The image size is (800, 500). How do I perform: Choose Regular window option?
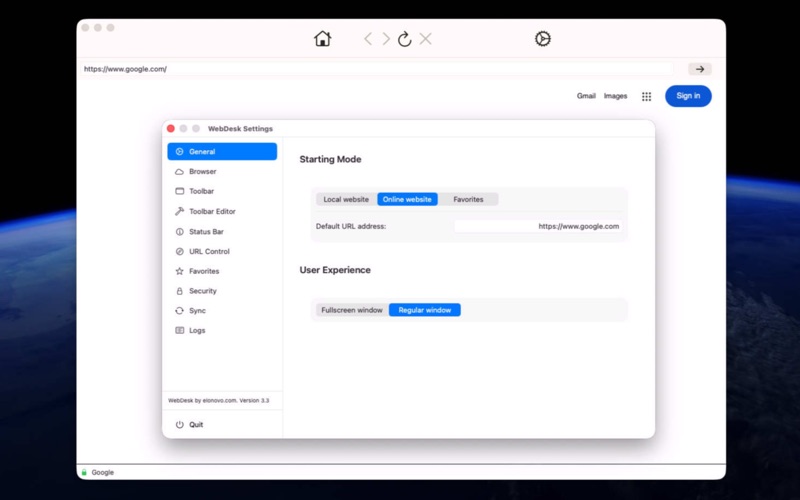coord(424,310)
